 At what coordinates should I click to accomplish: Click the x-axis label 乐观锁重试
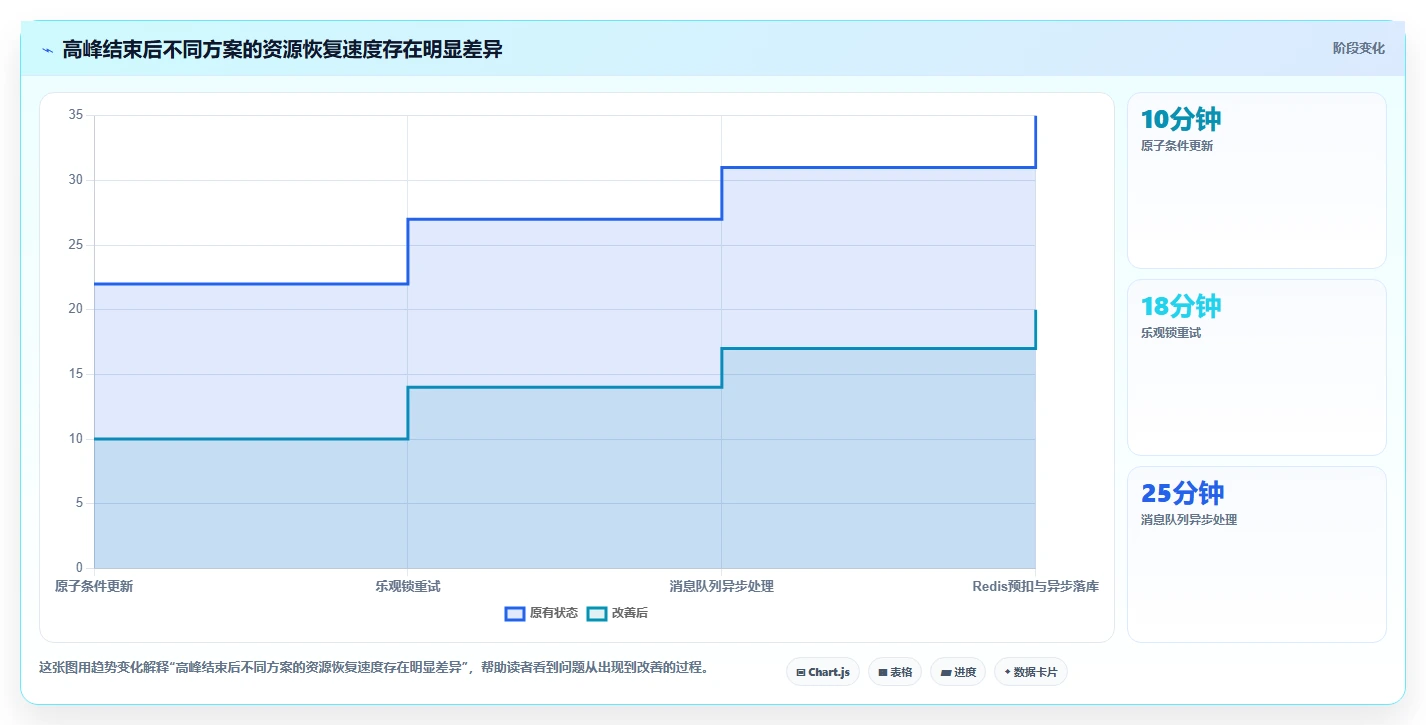click(x=408, y=586)
